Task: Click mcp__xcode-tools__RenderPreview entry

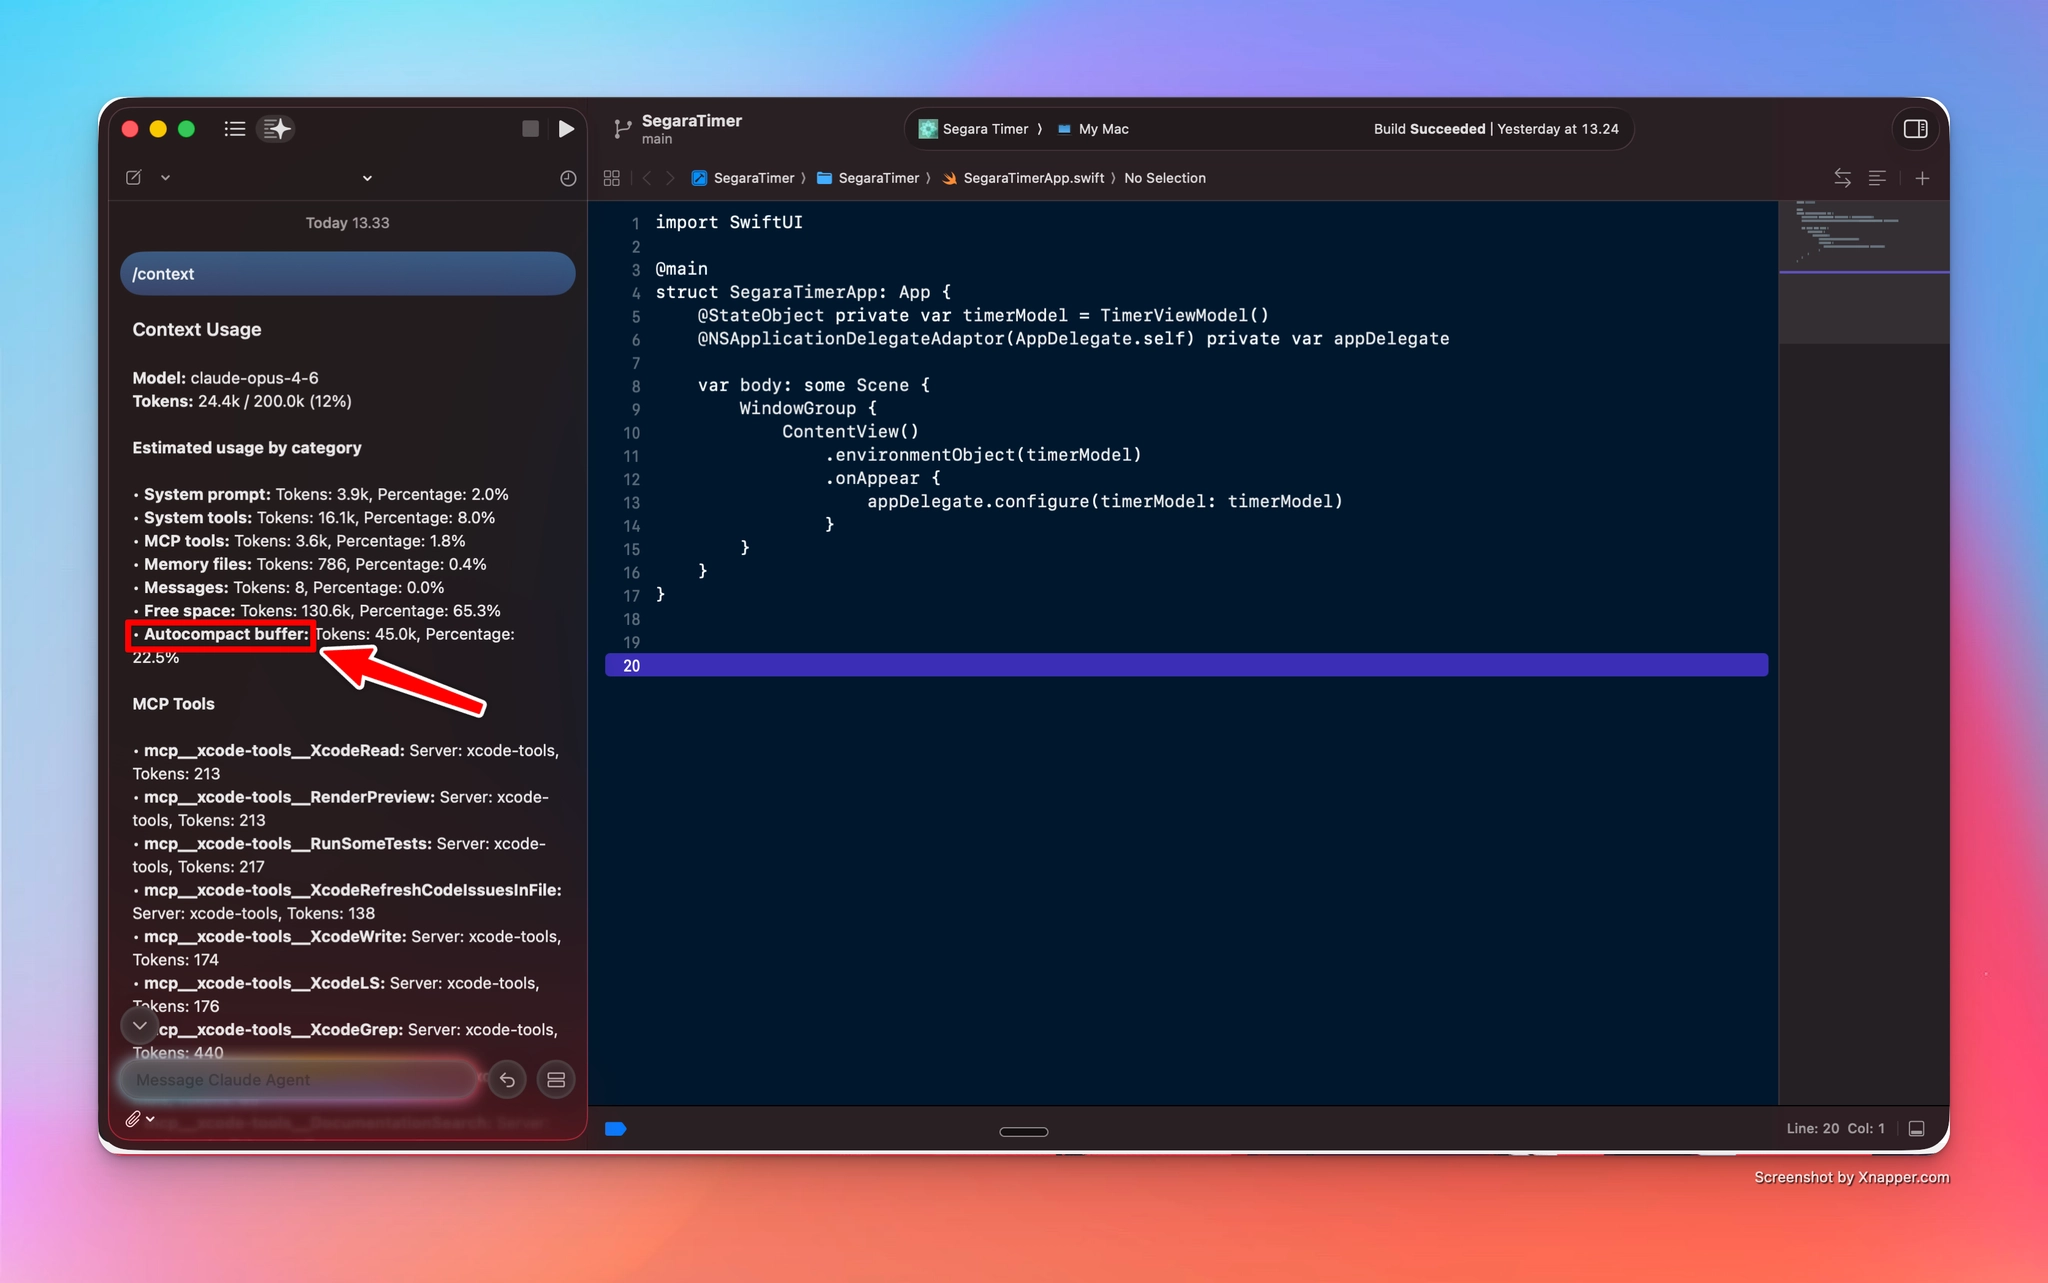Action: click(341, 808)
